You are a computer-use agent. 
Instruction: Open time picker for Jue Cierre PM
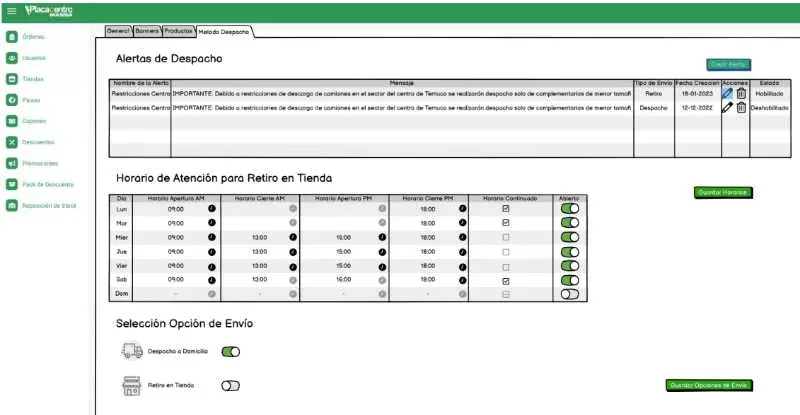click(463, 252)
